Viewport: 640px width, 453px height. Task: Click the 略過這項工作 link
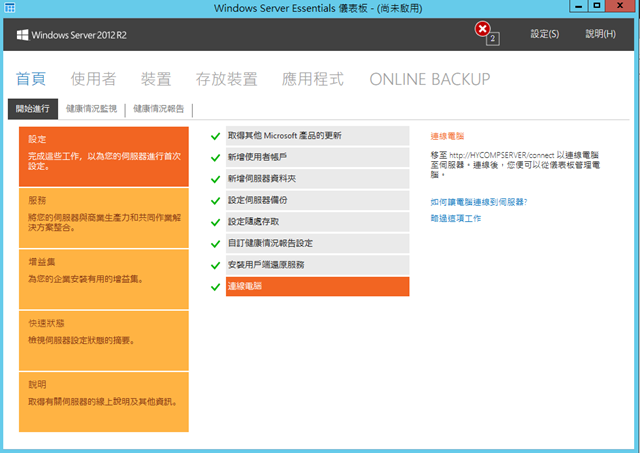[456, 218]
